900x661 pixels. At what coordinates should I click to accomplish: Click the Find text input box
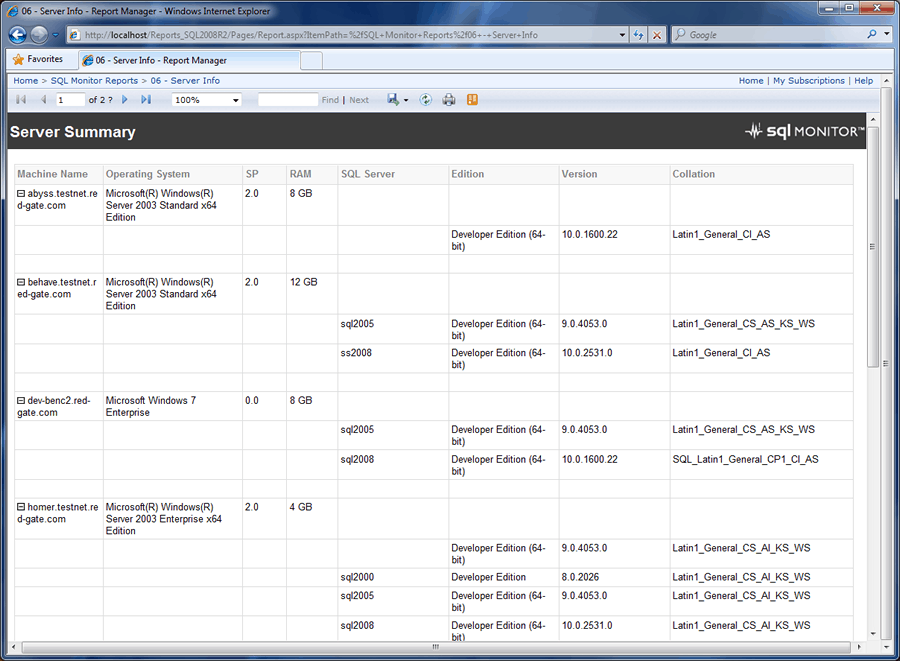[288, 100]
